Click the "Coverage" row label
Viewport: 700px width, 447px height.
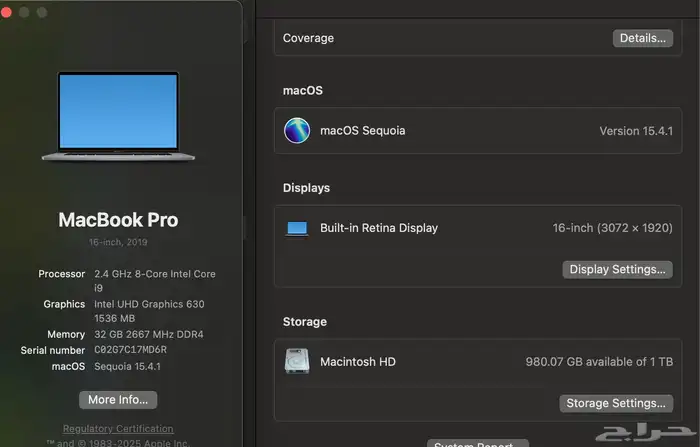tap(308, 38)
